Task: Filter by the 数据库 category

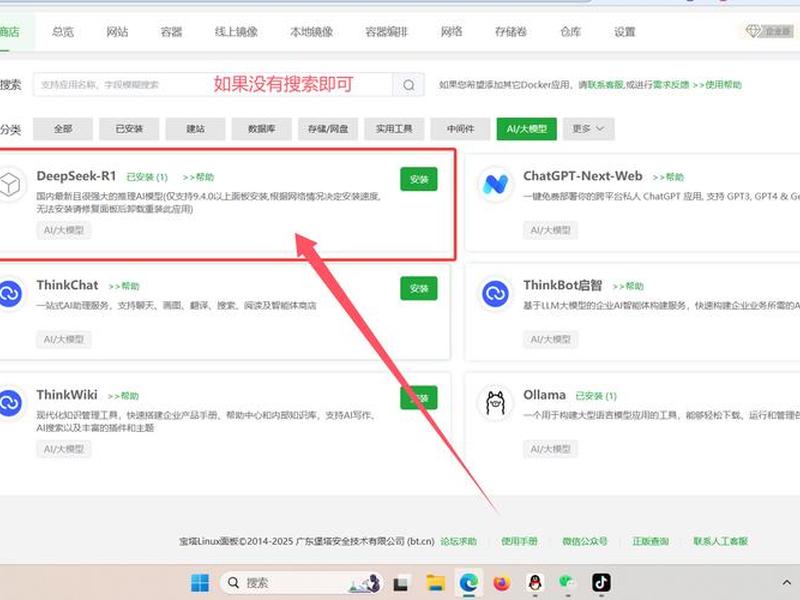Action: [262, 129]
